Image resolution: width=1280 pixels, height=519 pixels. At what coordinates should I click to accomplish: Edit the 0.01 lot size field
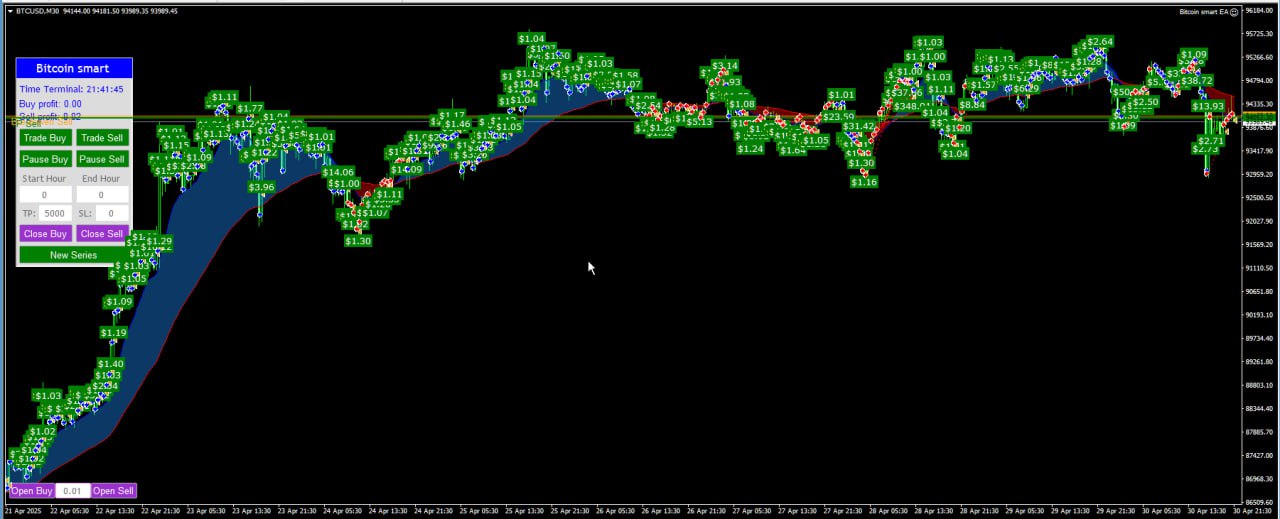click(x=72, y=491)
